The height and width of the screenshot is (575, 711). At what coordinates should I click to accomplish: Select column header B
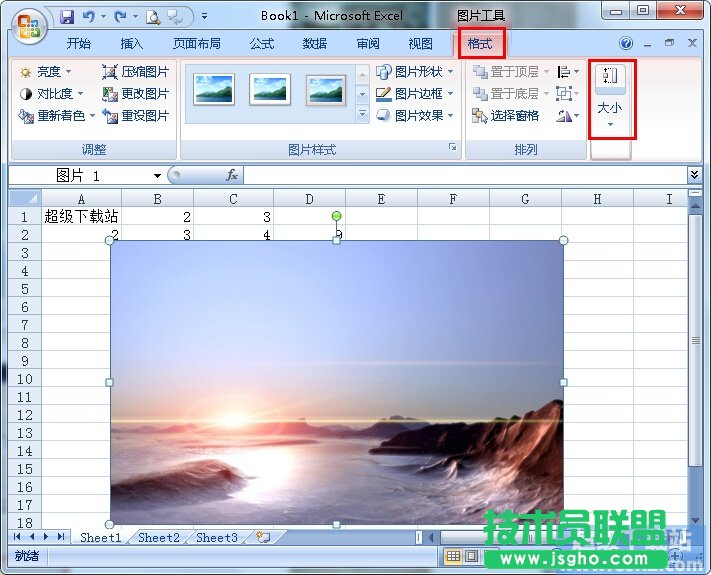coord(158,199)
